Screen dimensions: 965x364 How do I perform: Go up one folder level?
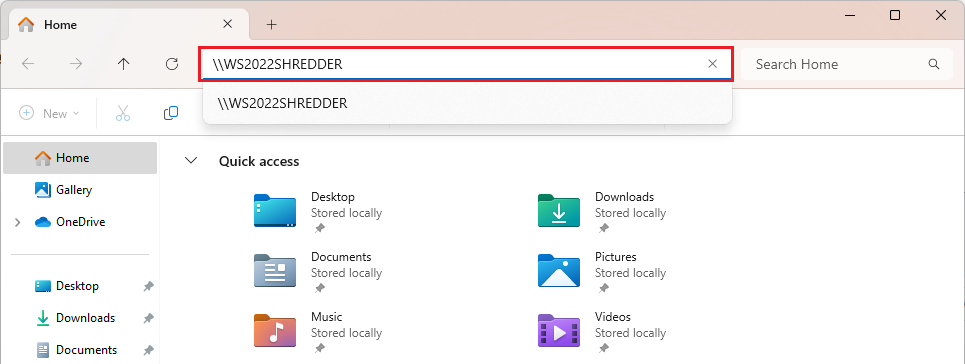124,64
